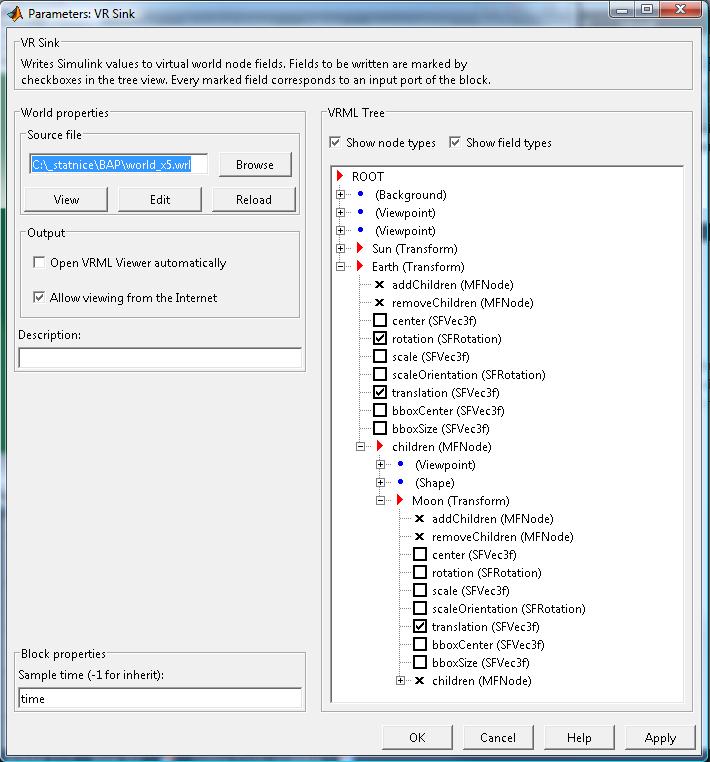Image resolution: width=710 pixels, height=762 pixels.
Task: Check Moon bboxSize (SFVec3f) field
Action: coord(420,662)
